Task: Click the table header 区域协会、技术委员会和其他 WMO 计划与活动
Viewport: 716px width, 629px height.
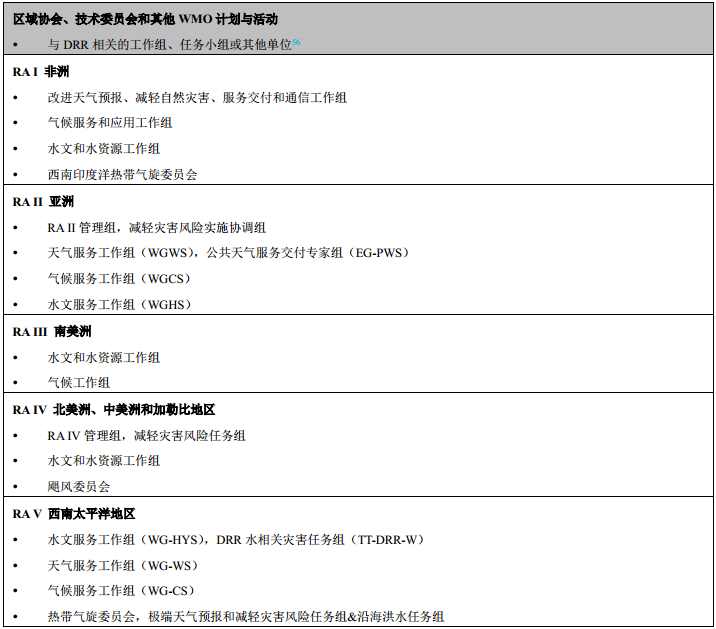Action: click(x=145, y=19)
